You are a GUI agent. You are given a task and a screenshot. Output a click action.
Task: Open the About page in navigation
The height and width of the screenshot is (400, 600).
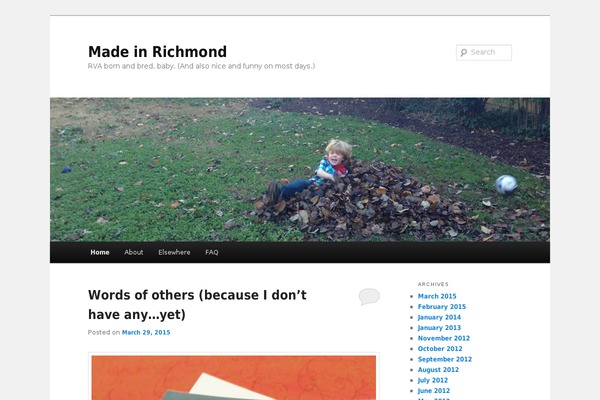click(134, 252)
